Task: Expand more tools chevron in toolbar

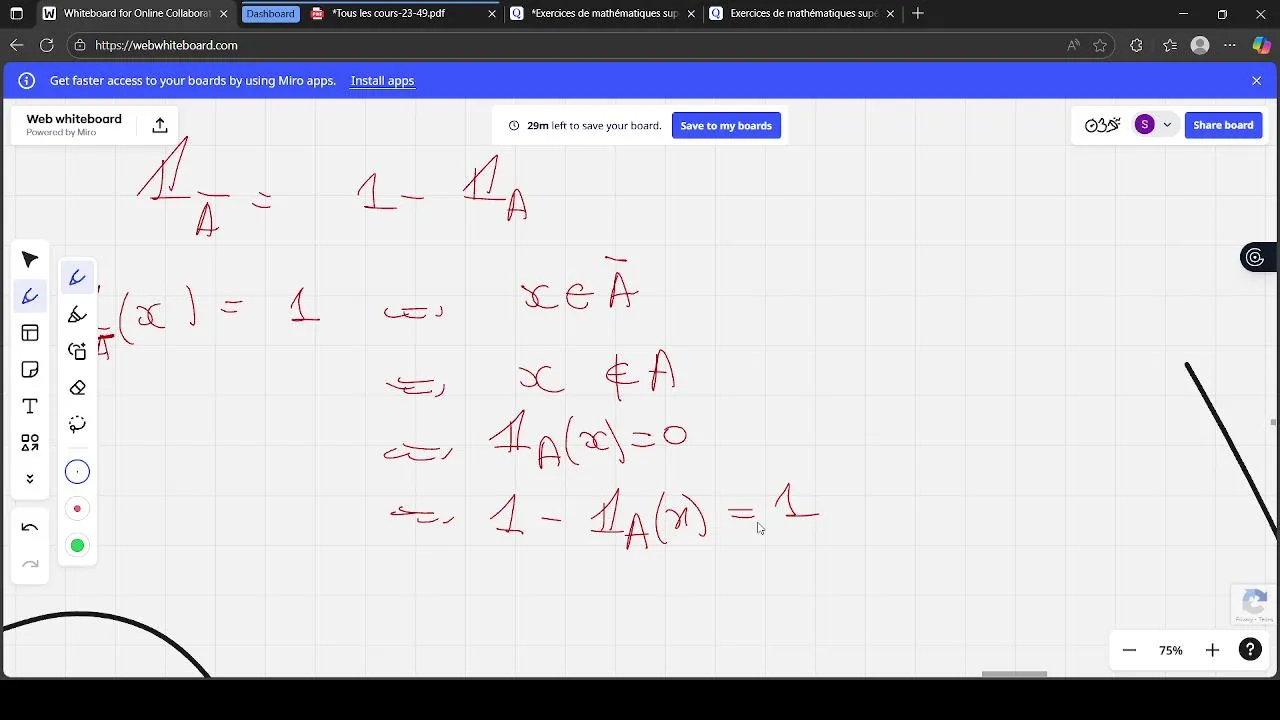Action: click(30, 479)
